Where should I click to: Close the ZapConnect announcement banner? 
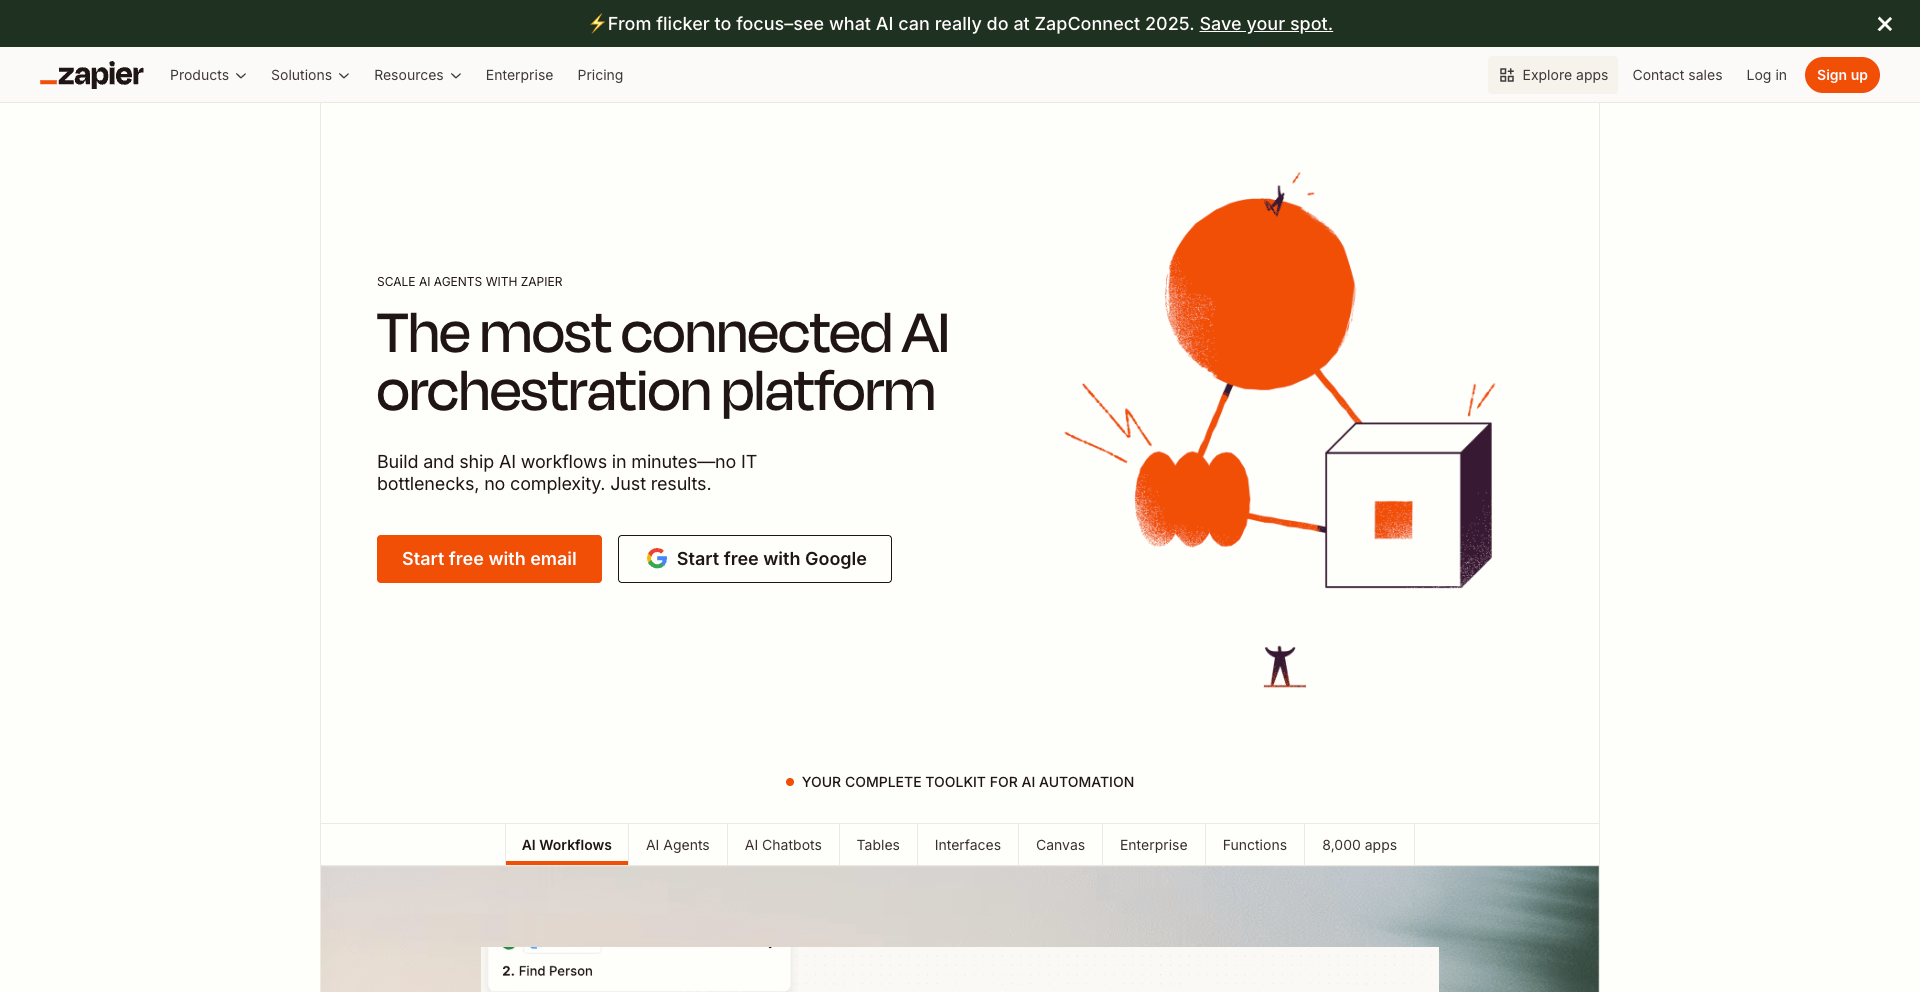pyautogui.click(x=1884, y=24)
